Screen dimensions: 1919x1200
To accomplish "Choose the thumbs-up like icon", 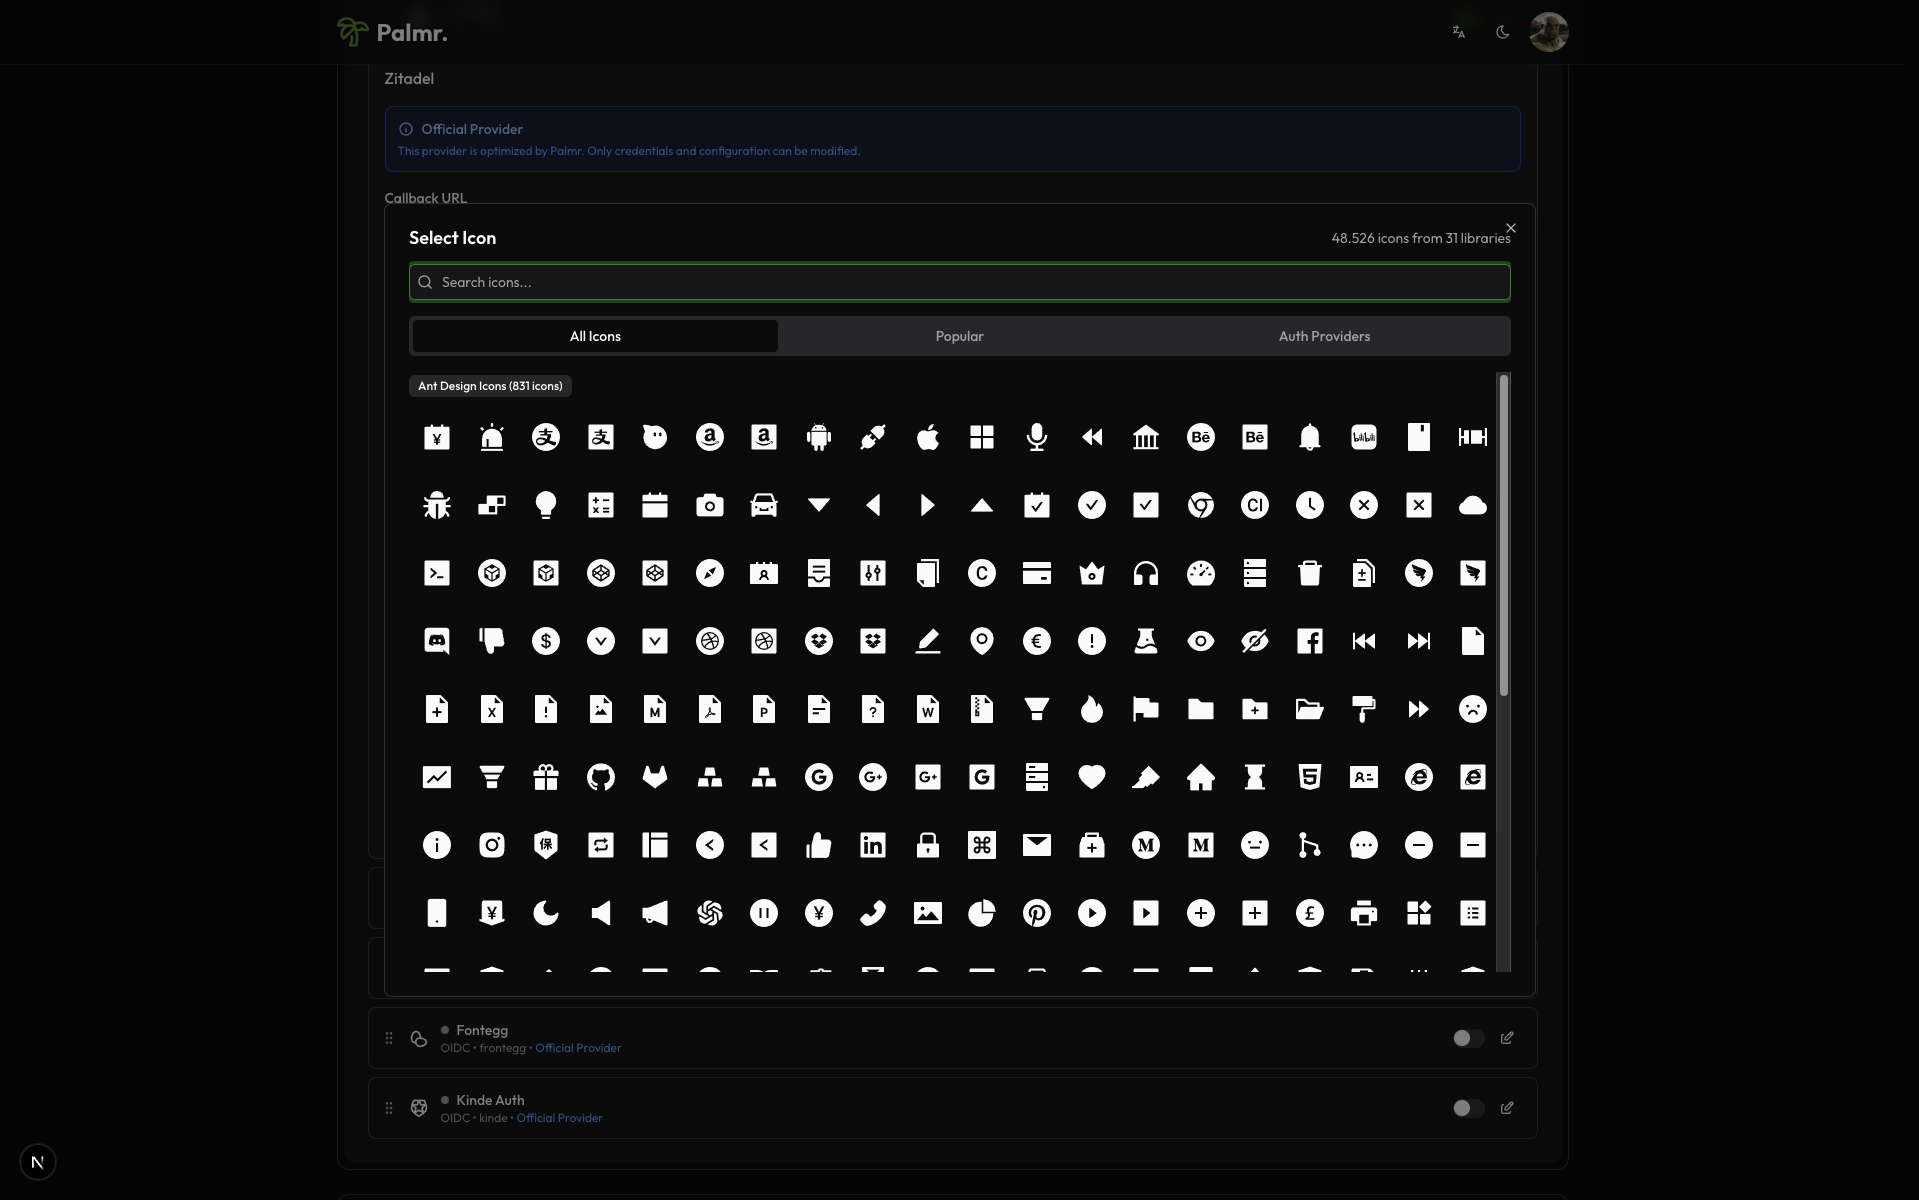I will point(818,845).
